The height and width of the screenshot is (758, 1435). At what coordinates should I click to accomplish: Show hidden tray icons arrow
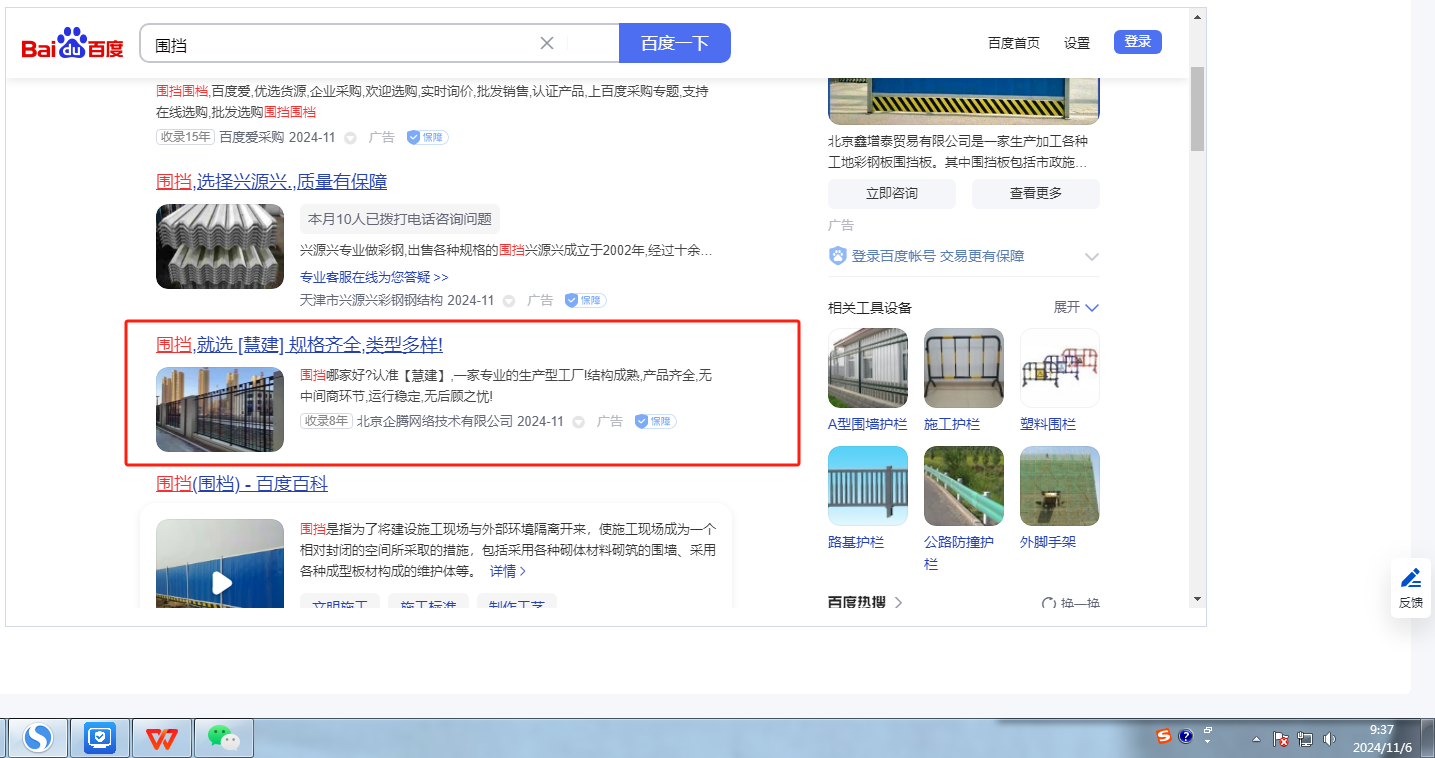[x=1256, y=740]
